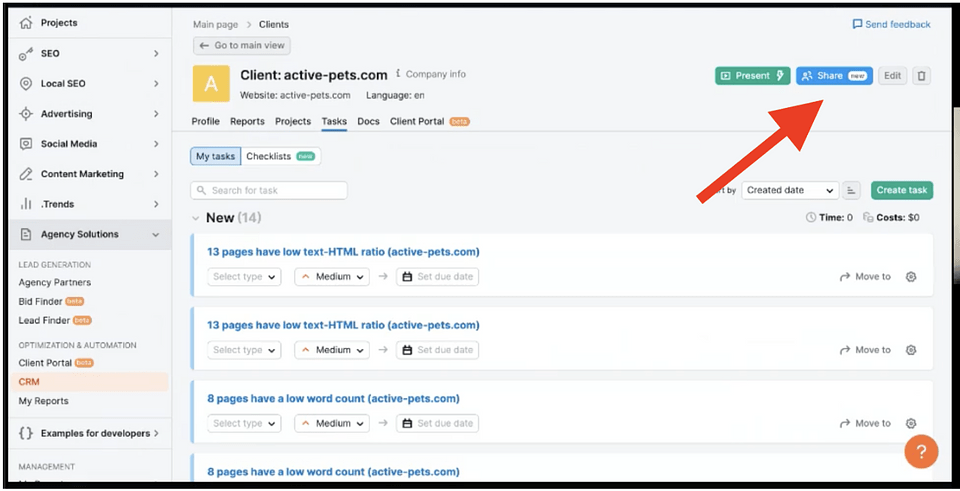Click the Projects home icon in sidebar

(26, 23)
